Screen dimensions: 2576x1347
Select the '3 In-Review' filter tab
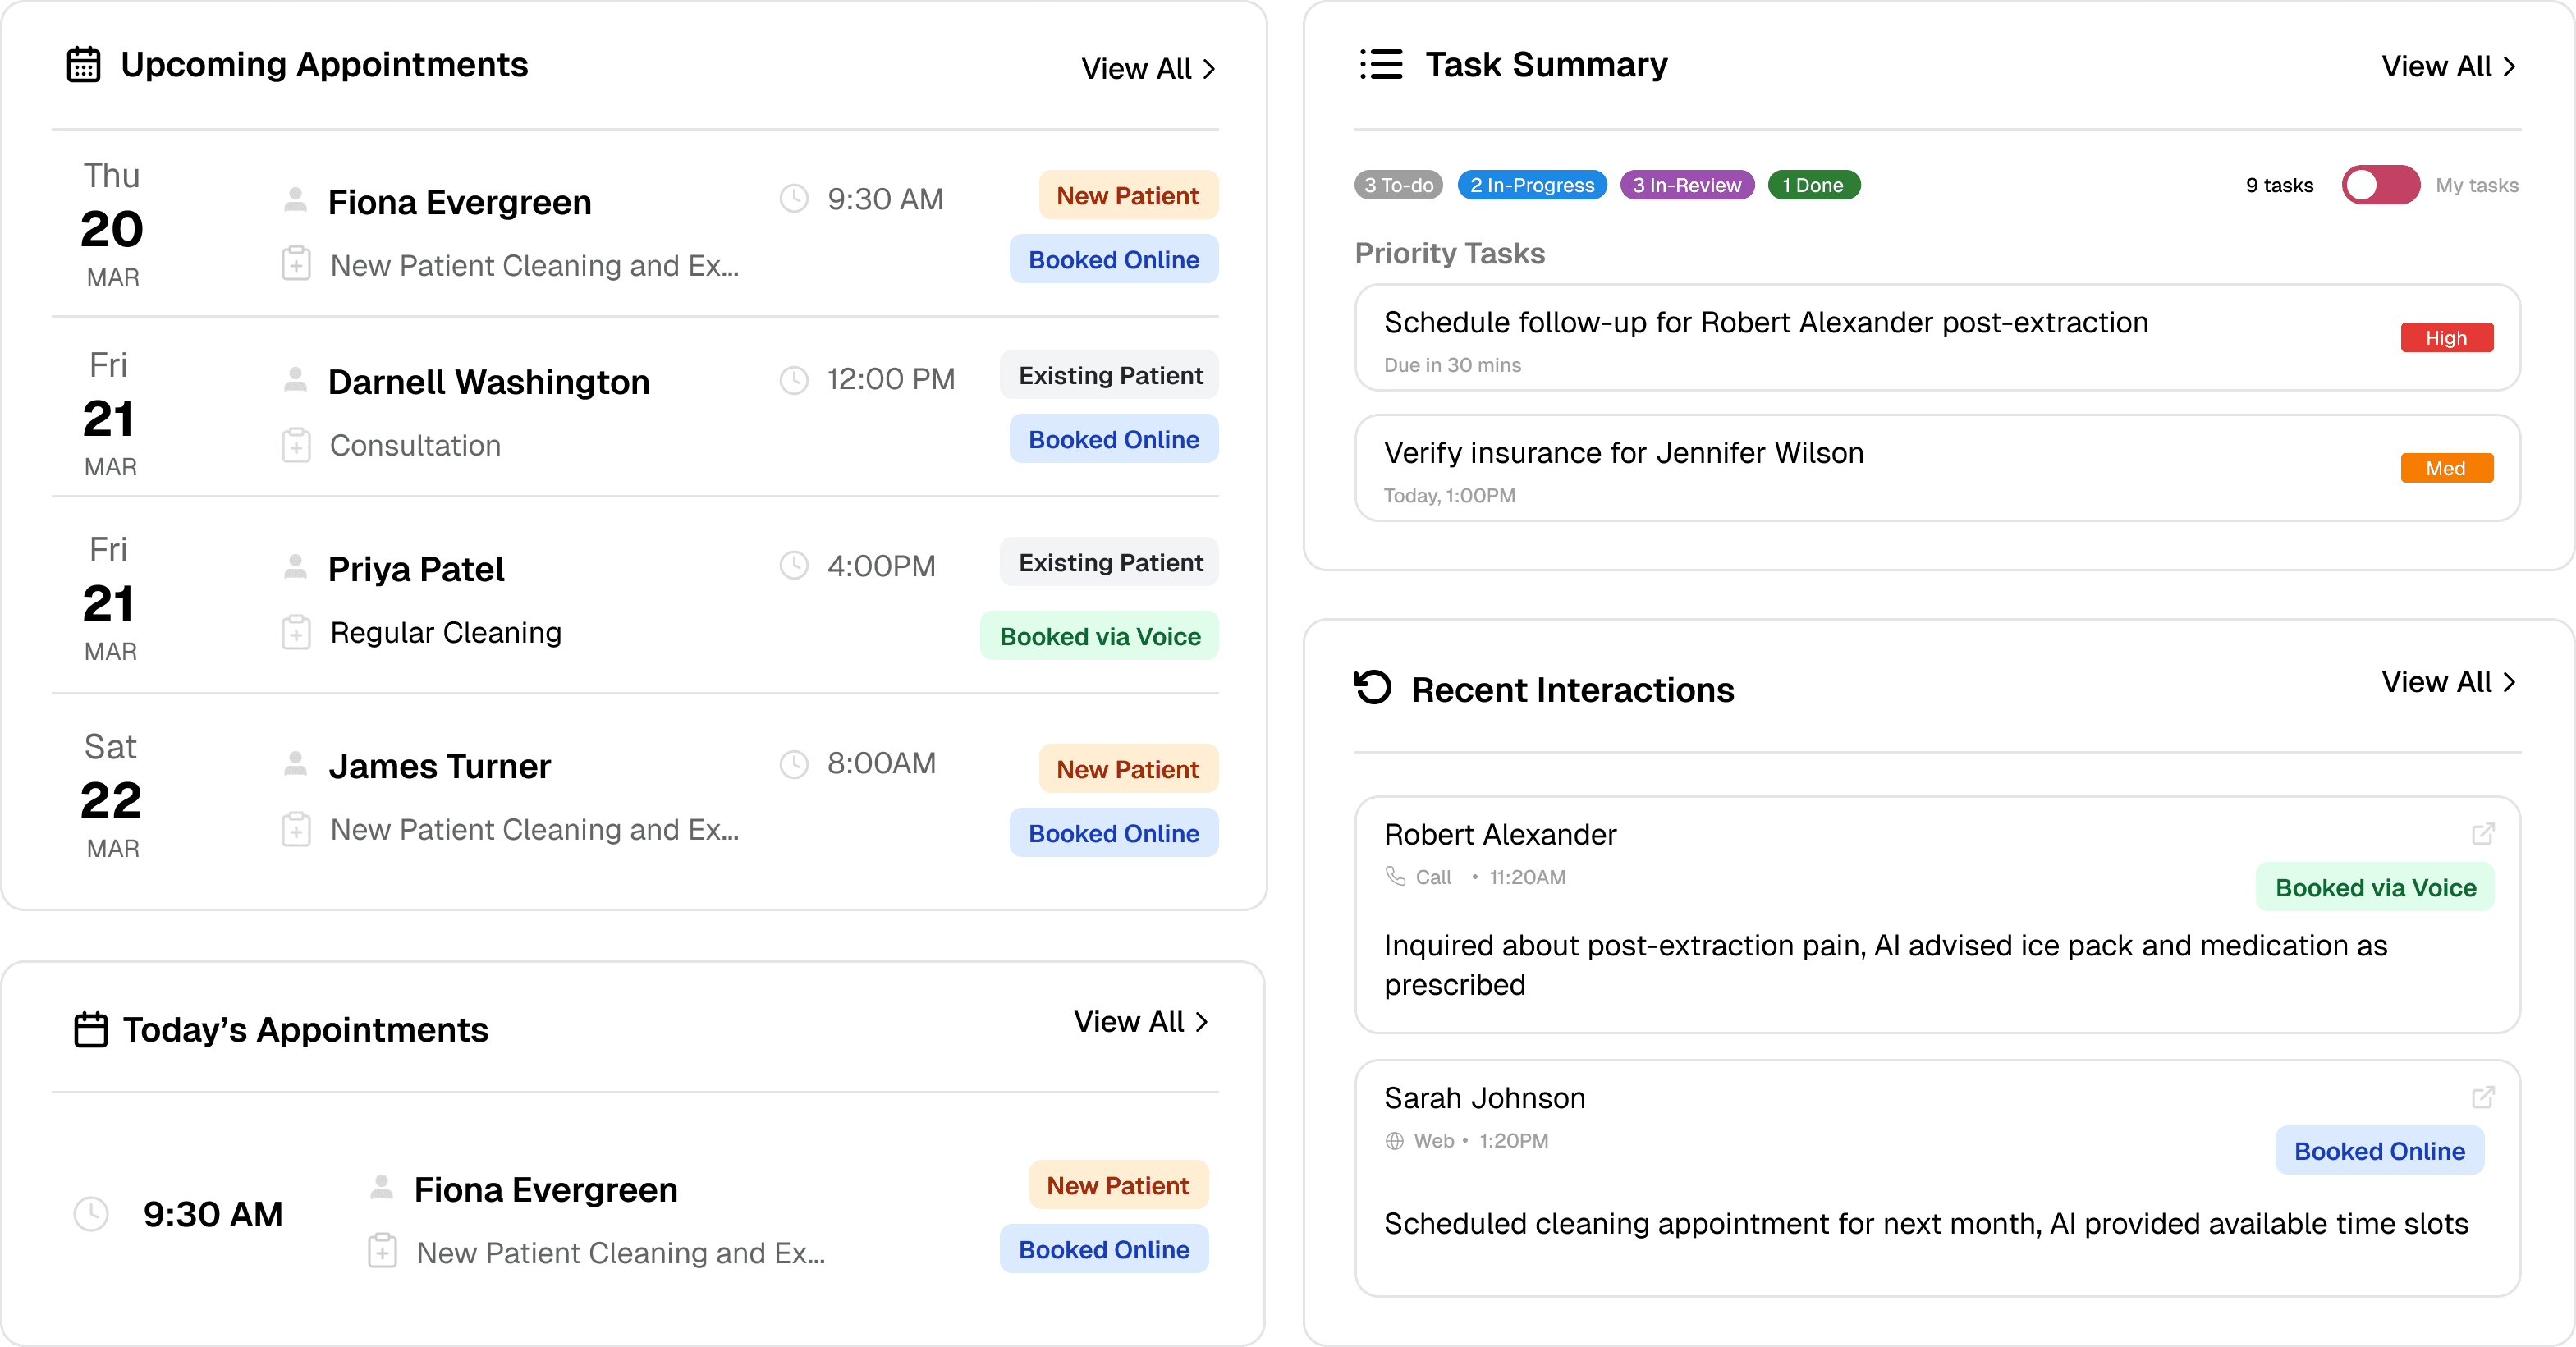(1686, 185)
